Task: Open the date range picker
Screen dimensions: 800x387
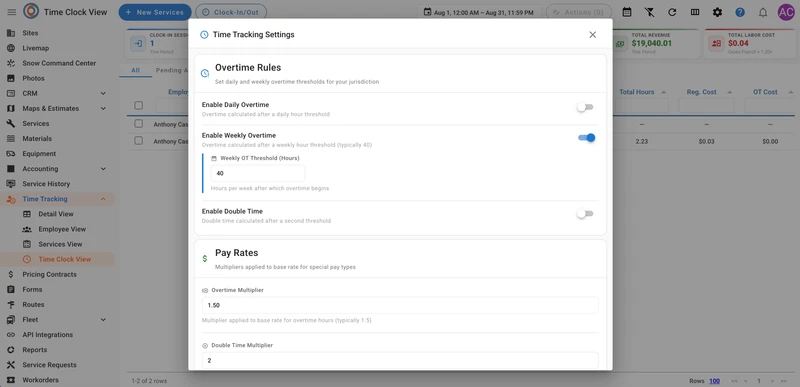Action: point(479,12)
